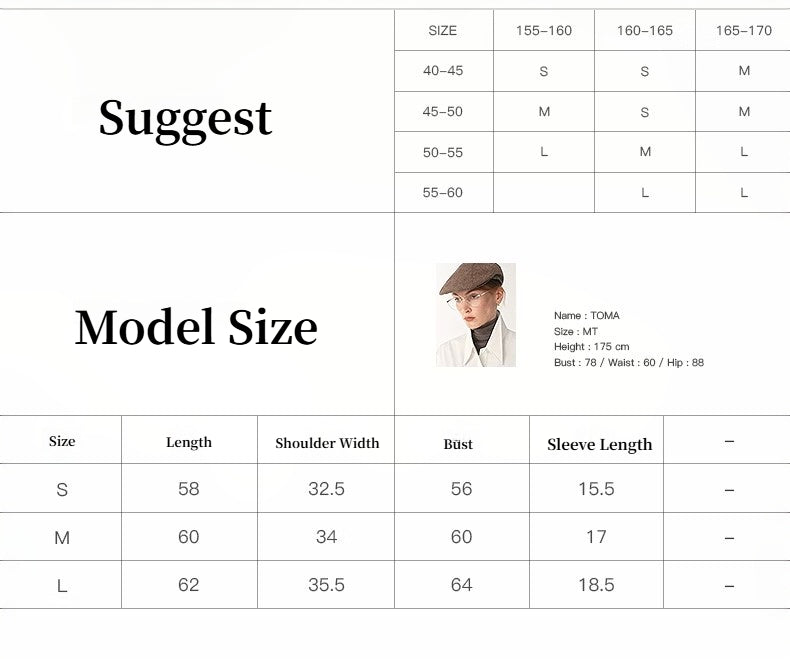Select the 'Sleeve Length' column header
The width and height of the screenshot is (790, 659).
pos(599,445)
